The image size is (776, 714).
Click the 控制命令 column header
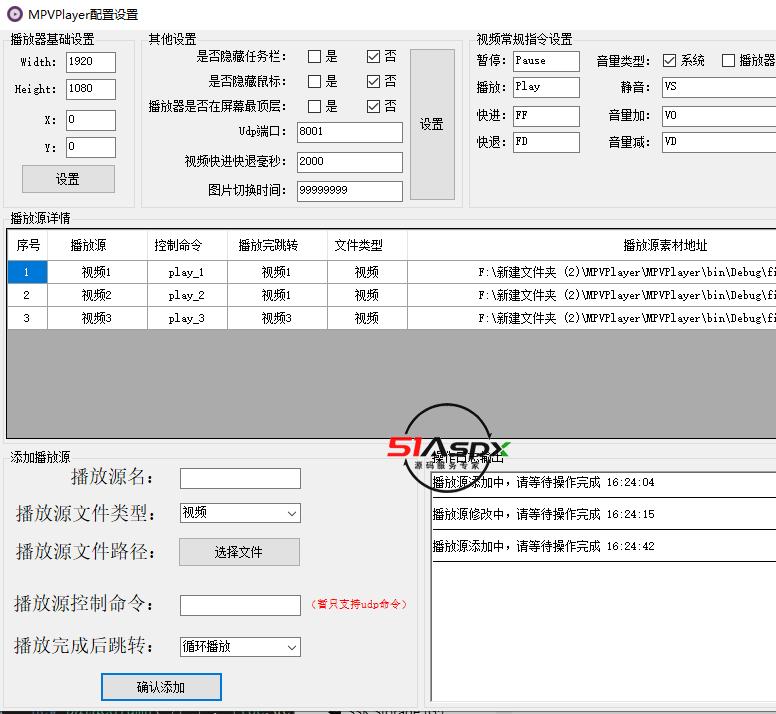point(188,245)
